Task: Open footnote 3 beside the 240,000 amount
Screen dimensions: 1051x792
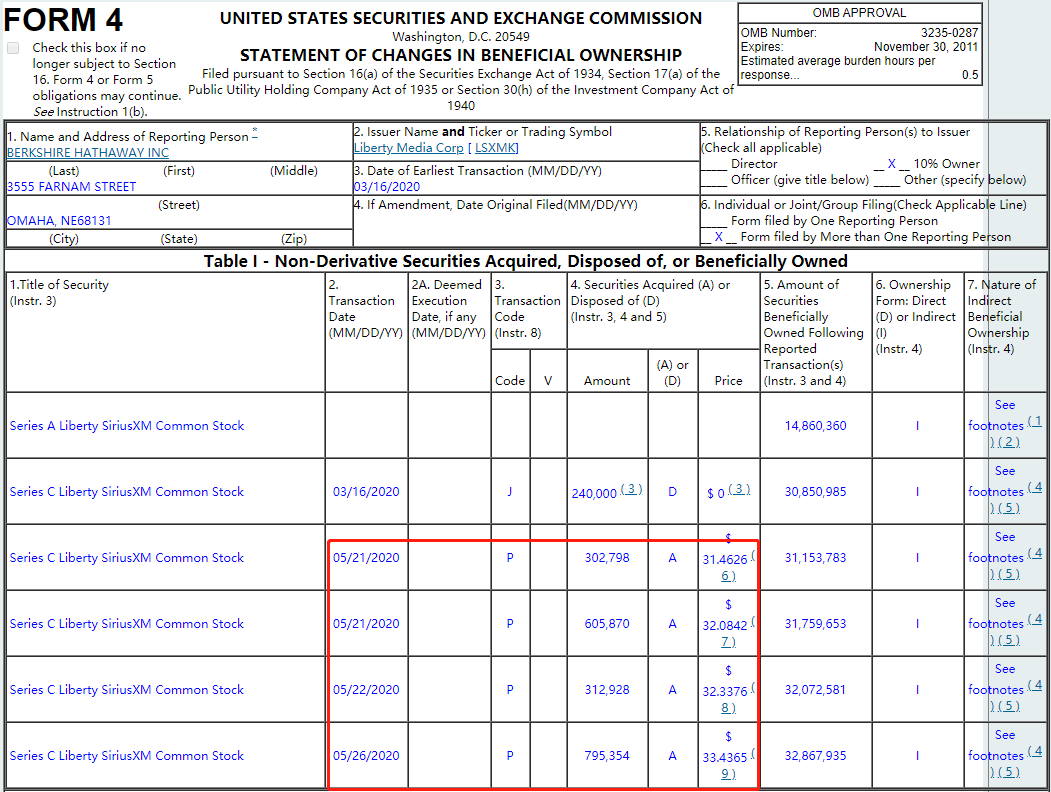Action: [x=631, y=489]
